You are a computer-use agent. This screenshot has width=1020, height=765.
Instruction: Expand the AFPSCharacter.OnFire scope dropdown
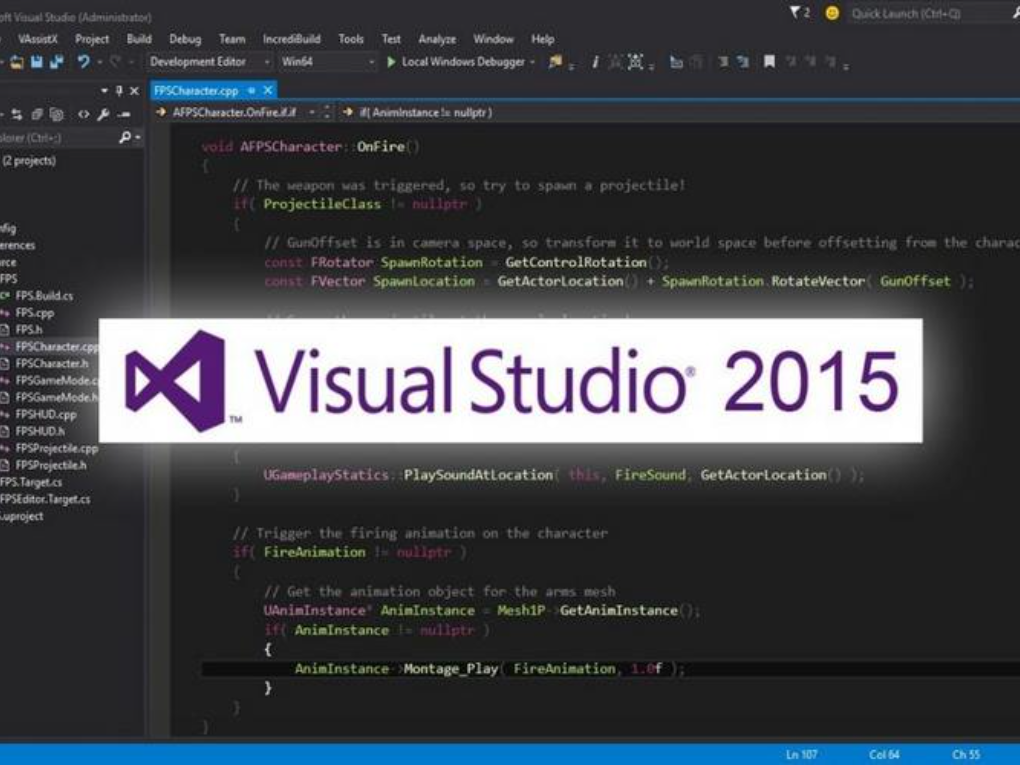point(313,113)
